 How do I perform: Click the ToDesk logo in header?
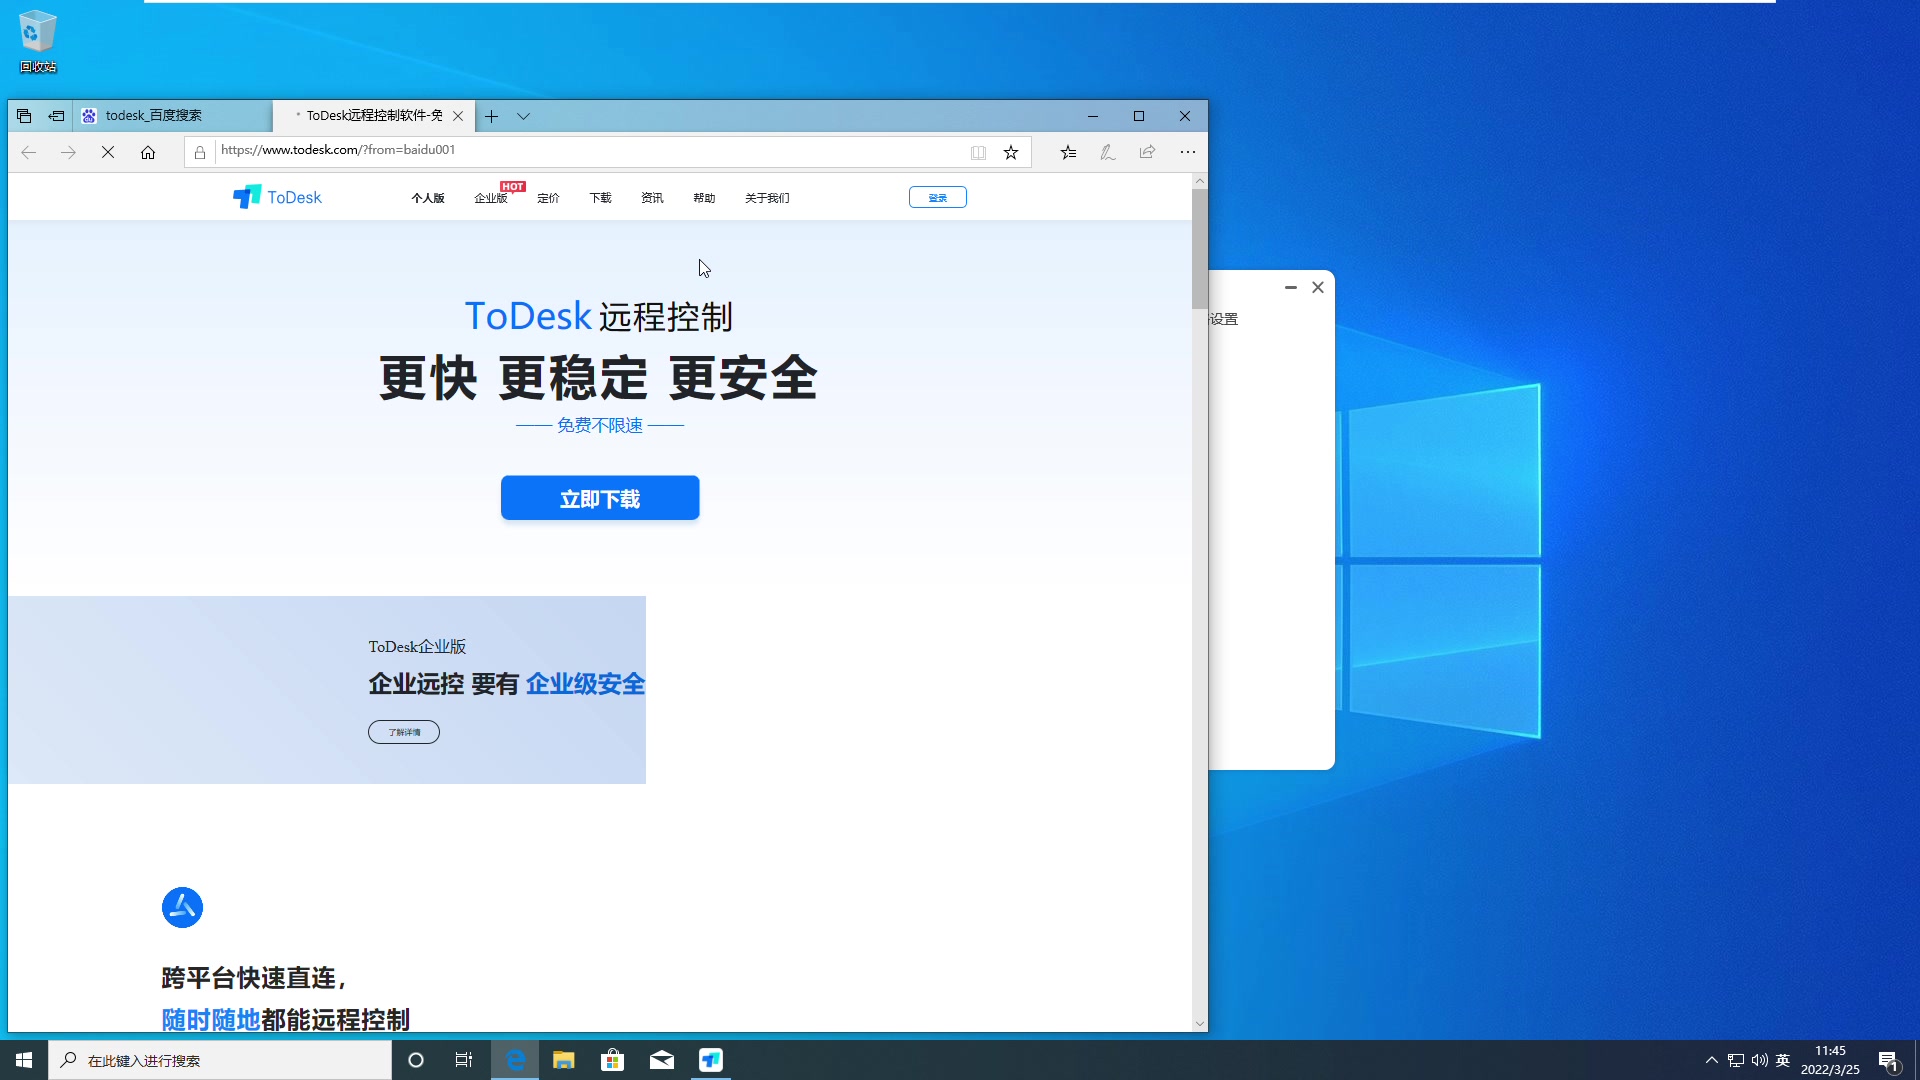[277, 197]
